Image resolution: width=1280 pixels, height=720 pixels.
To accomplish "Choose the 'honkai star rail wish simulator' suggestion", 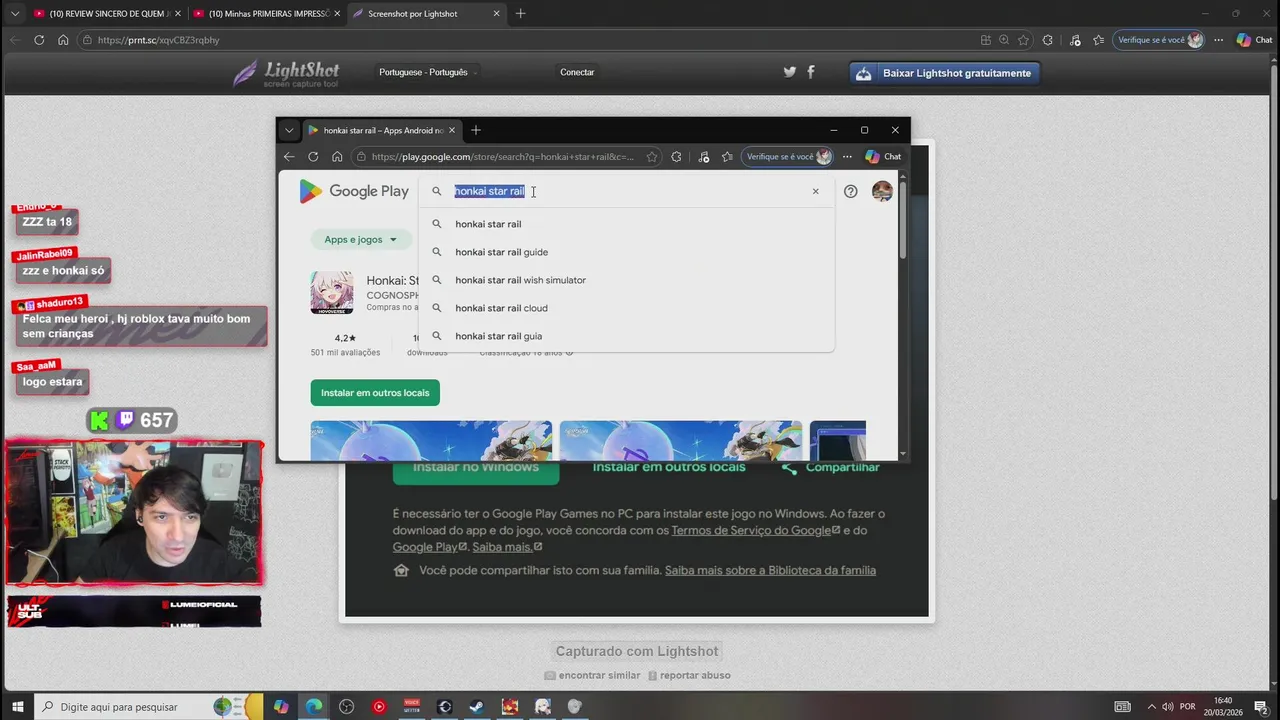I will pyautogui.click(x=626, y=280).
